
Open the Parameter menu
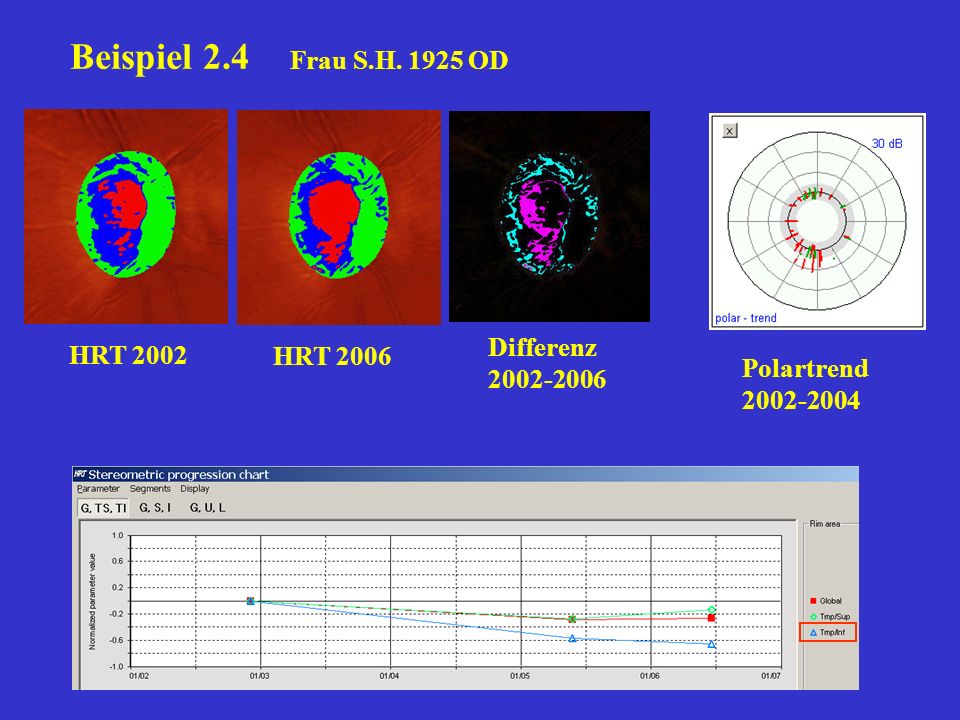[98, 489]
